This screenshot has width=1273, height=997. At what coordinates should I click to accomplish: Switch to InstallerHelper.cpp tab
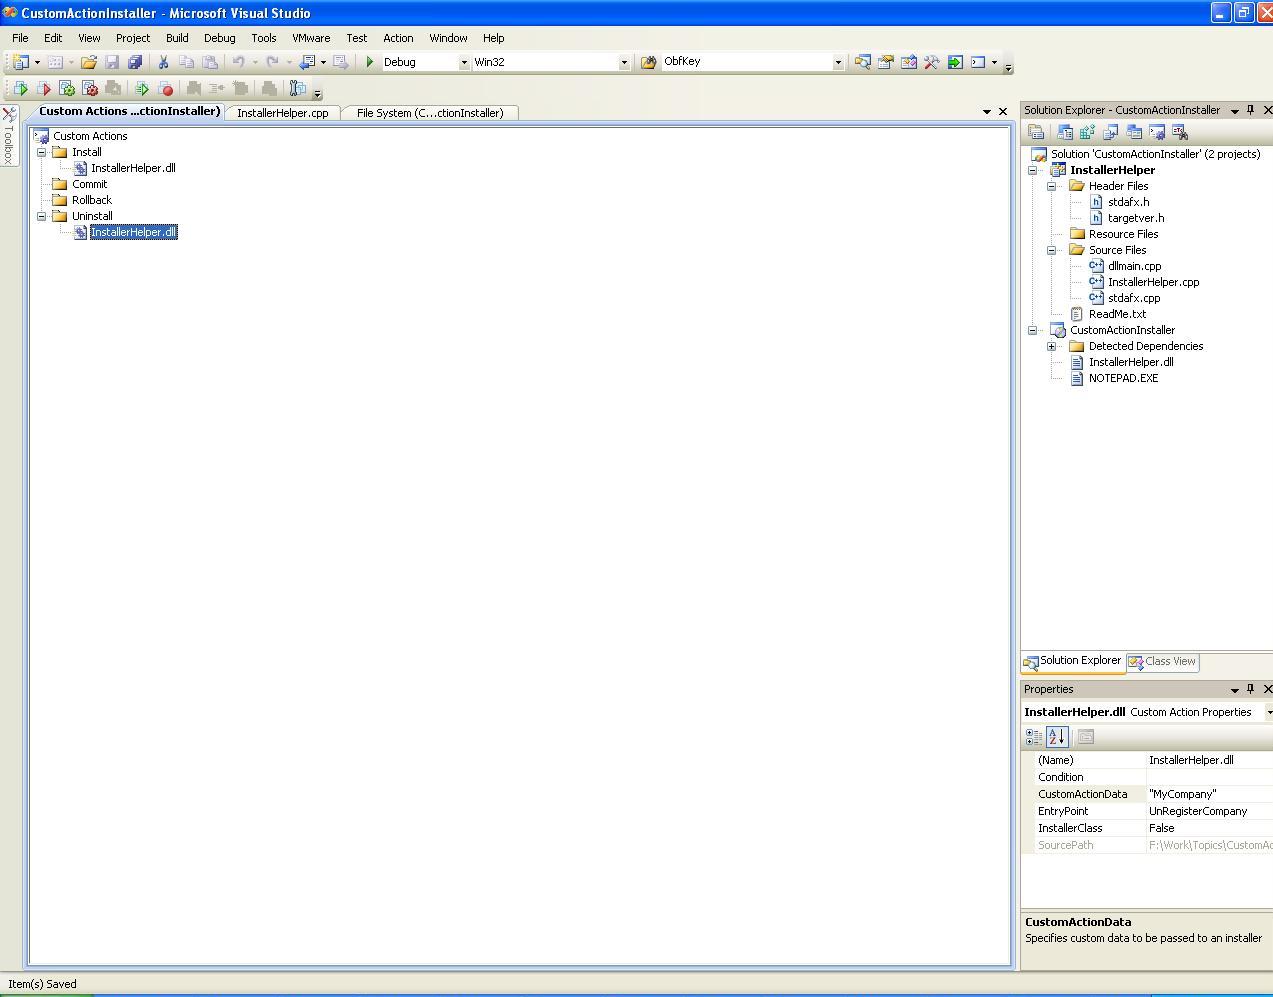283,113
